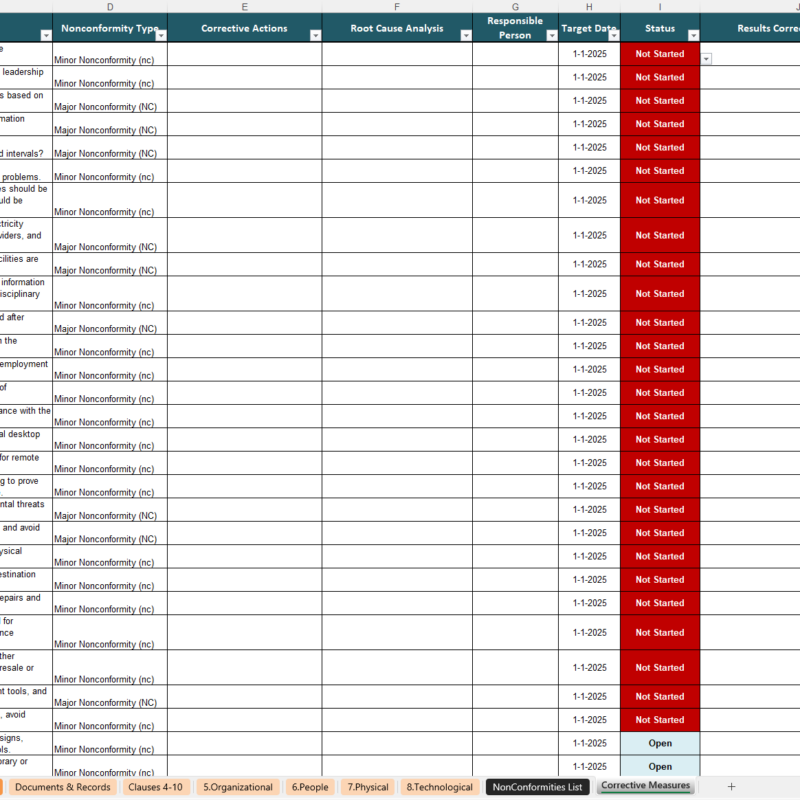Screen dimensions: 800x800
Task: Open the 7.Physical sheet tab
Action: 370,787
